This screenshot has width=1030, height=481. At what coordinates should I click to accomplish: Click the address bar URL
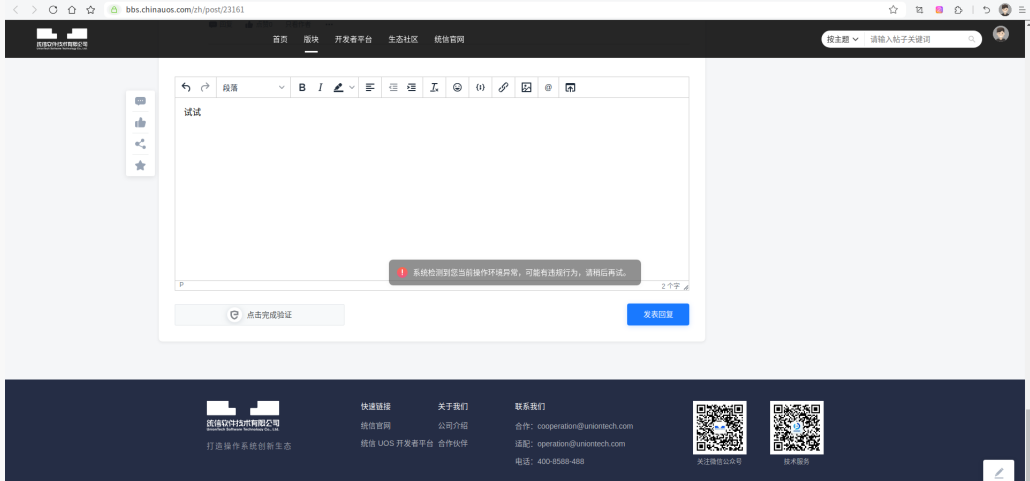[185, 10]
